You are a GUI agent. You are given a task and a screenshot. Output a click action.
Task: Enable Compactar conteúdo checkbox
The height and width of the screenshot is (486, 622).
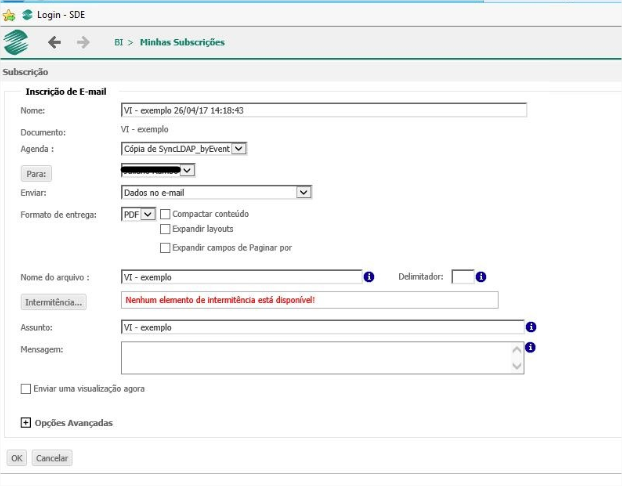click(165, 214)
